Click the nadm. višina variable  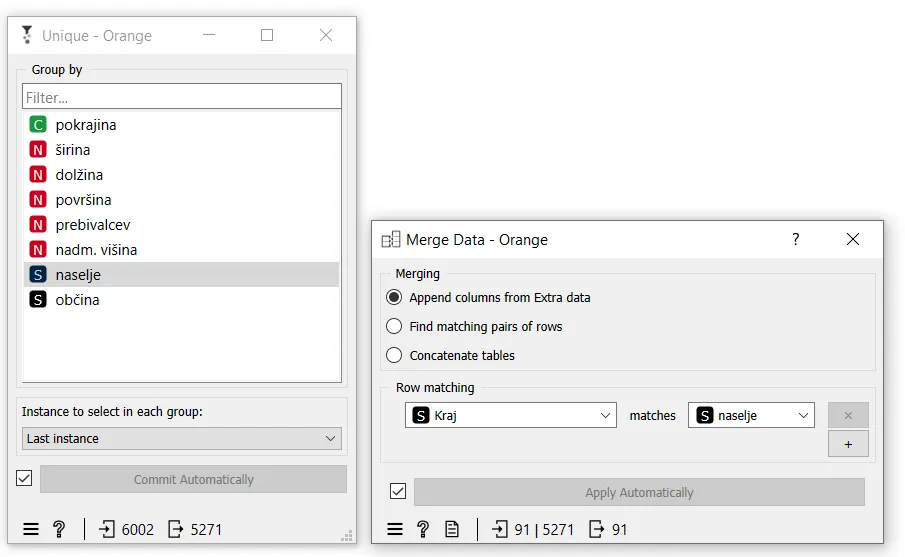(x=181, y=250)
